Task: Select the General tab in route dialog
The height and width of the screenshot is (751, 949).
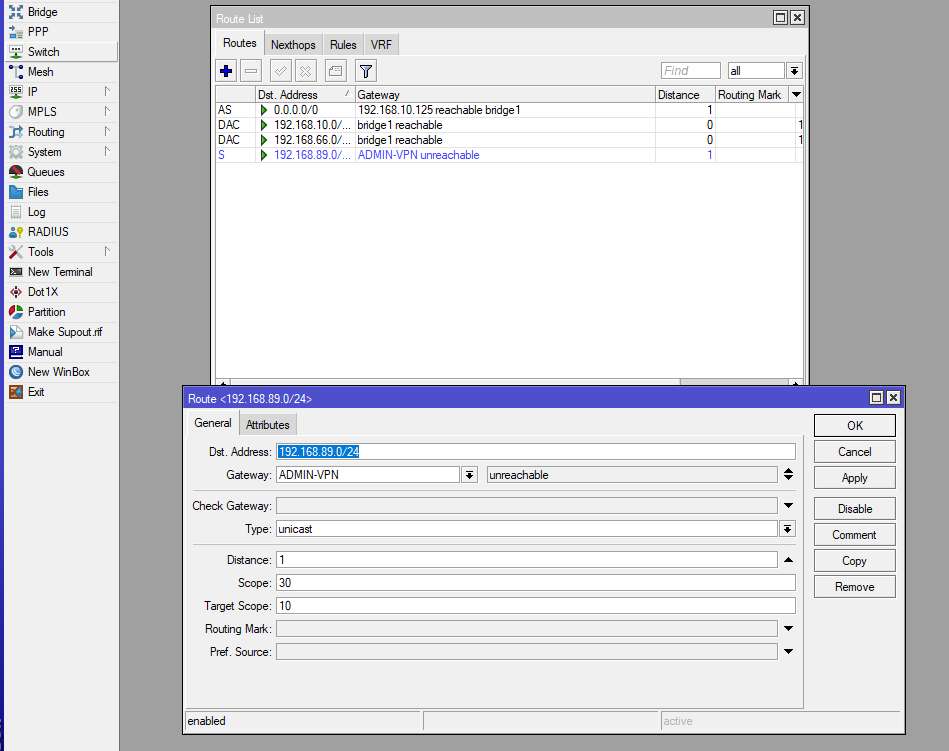Action: click(x=212, y=423)
